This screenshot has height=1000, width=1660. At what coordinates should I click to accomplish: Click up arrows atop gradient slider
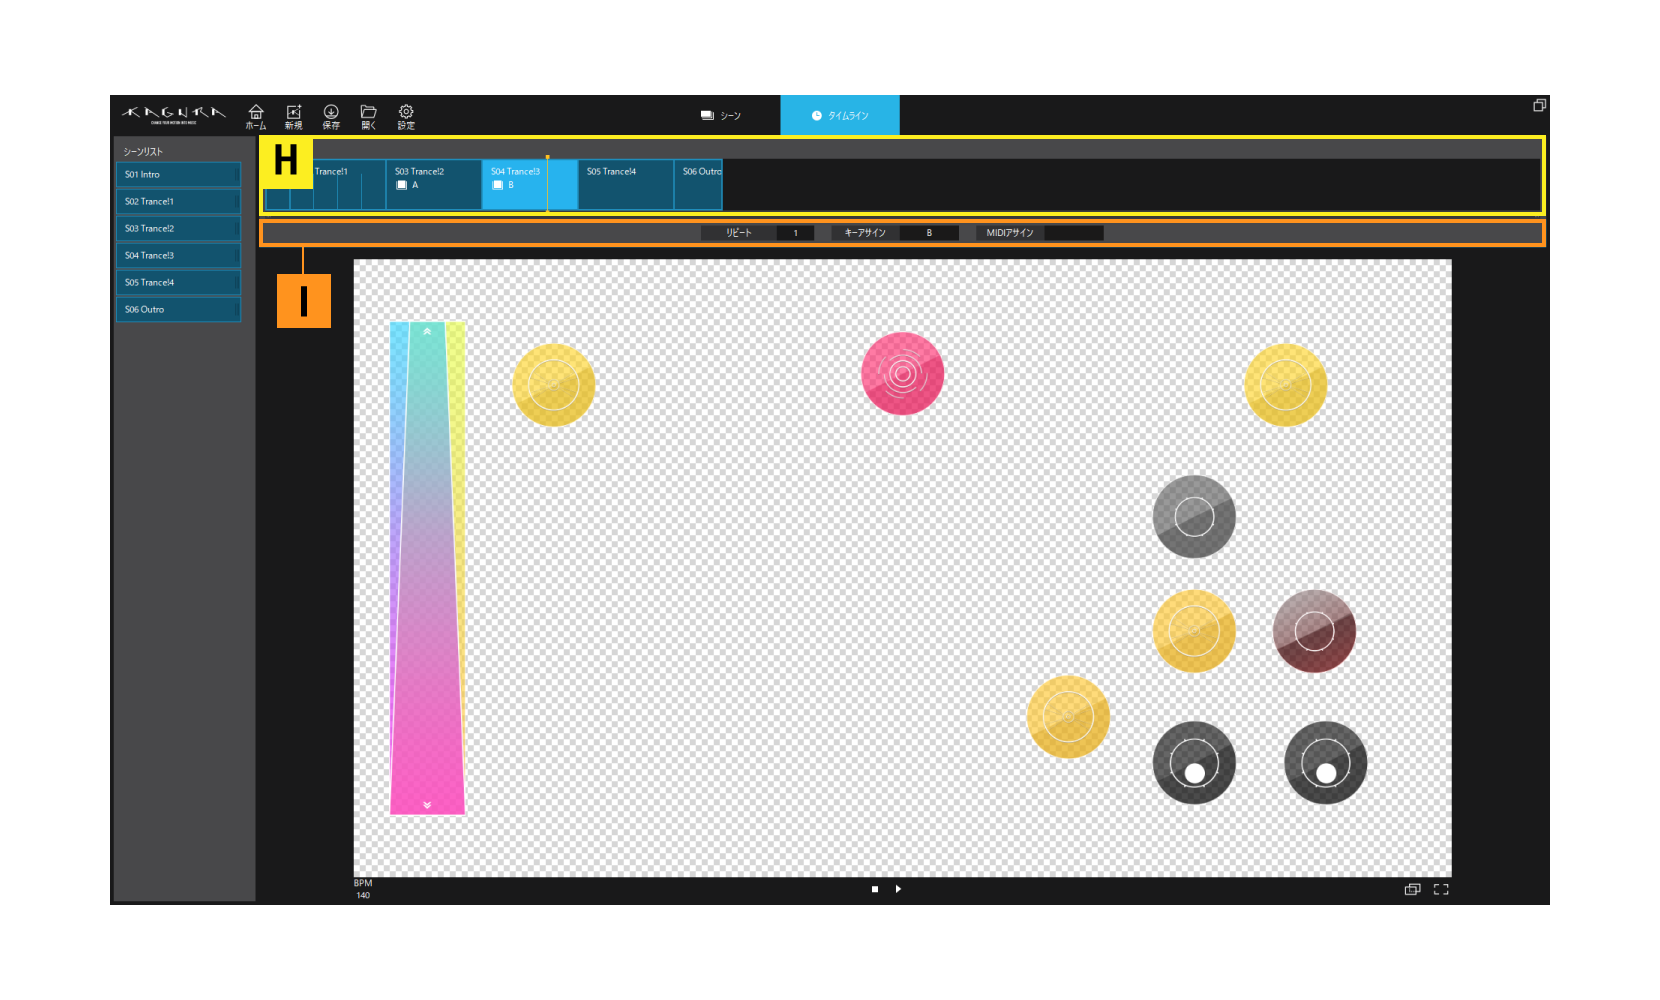tap(427, 331)
